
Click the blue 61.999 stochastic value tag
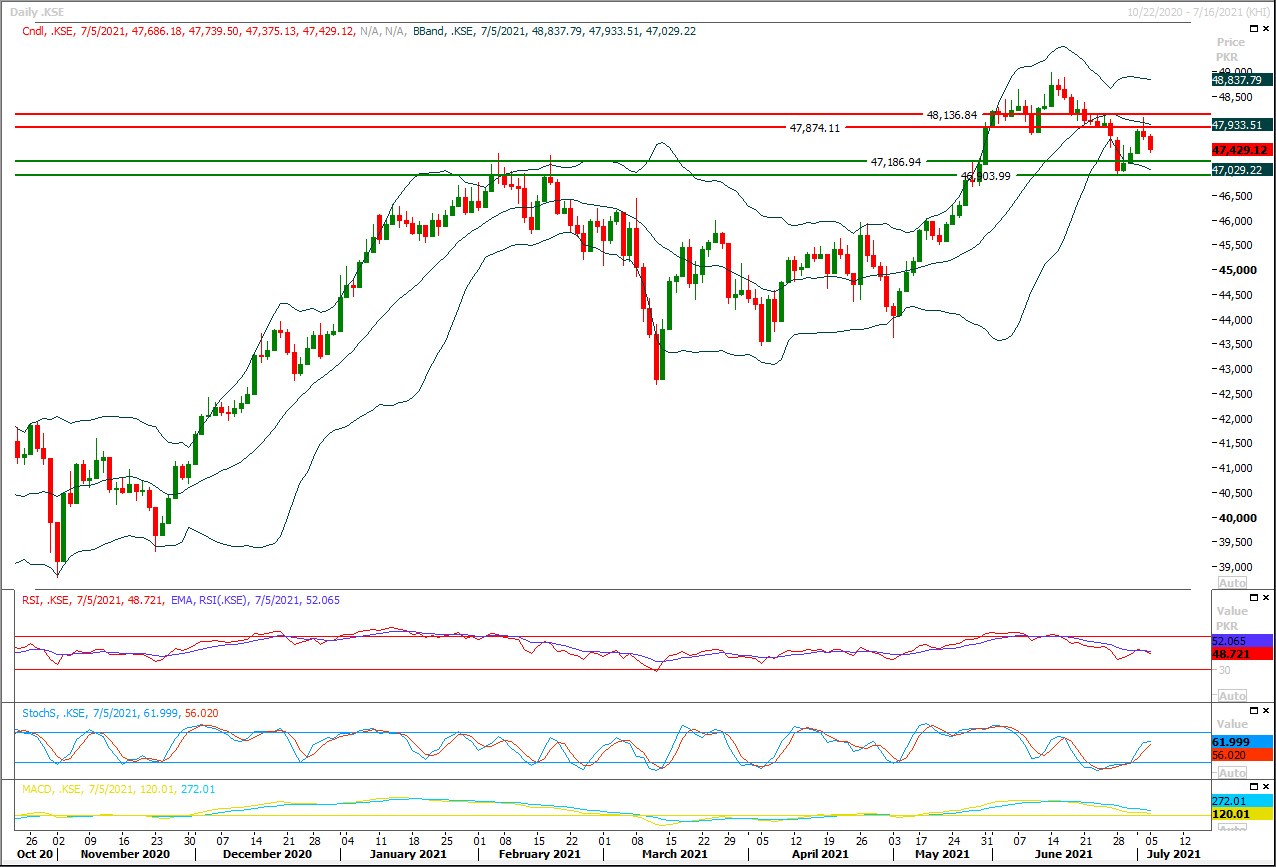click(1240, 742)
